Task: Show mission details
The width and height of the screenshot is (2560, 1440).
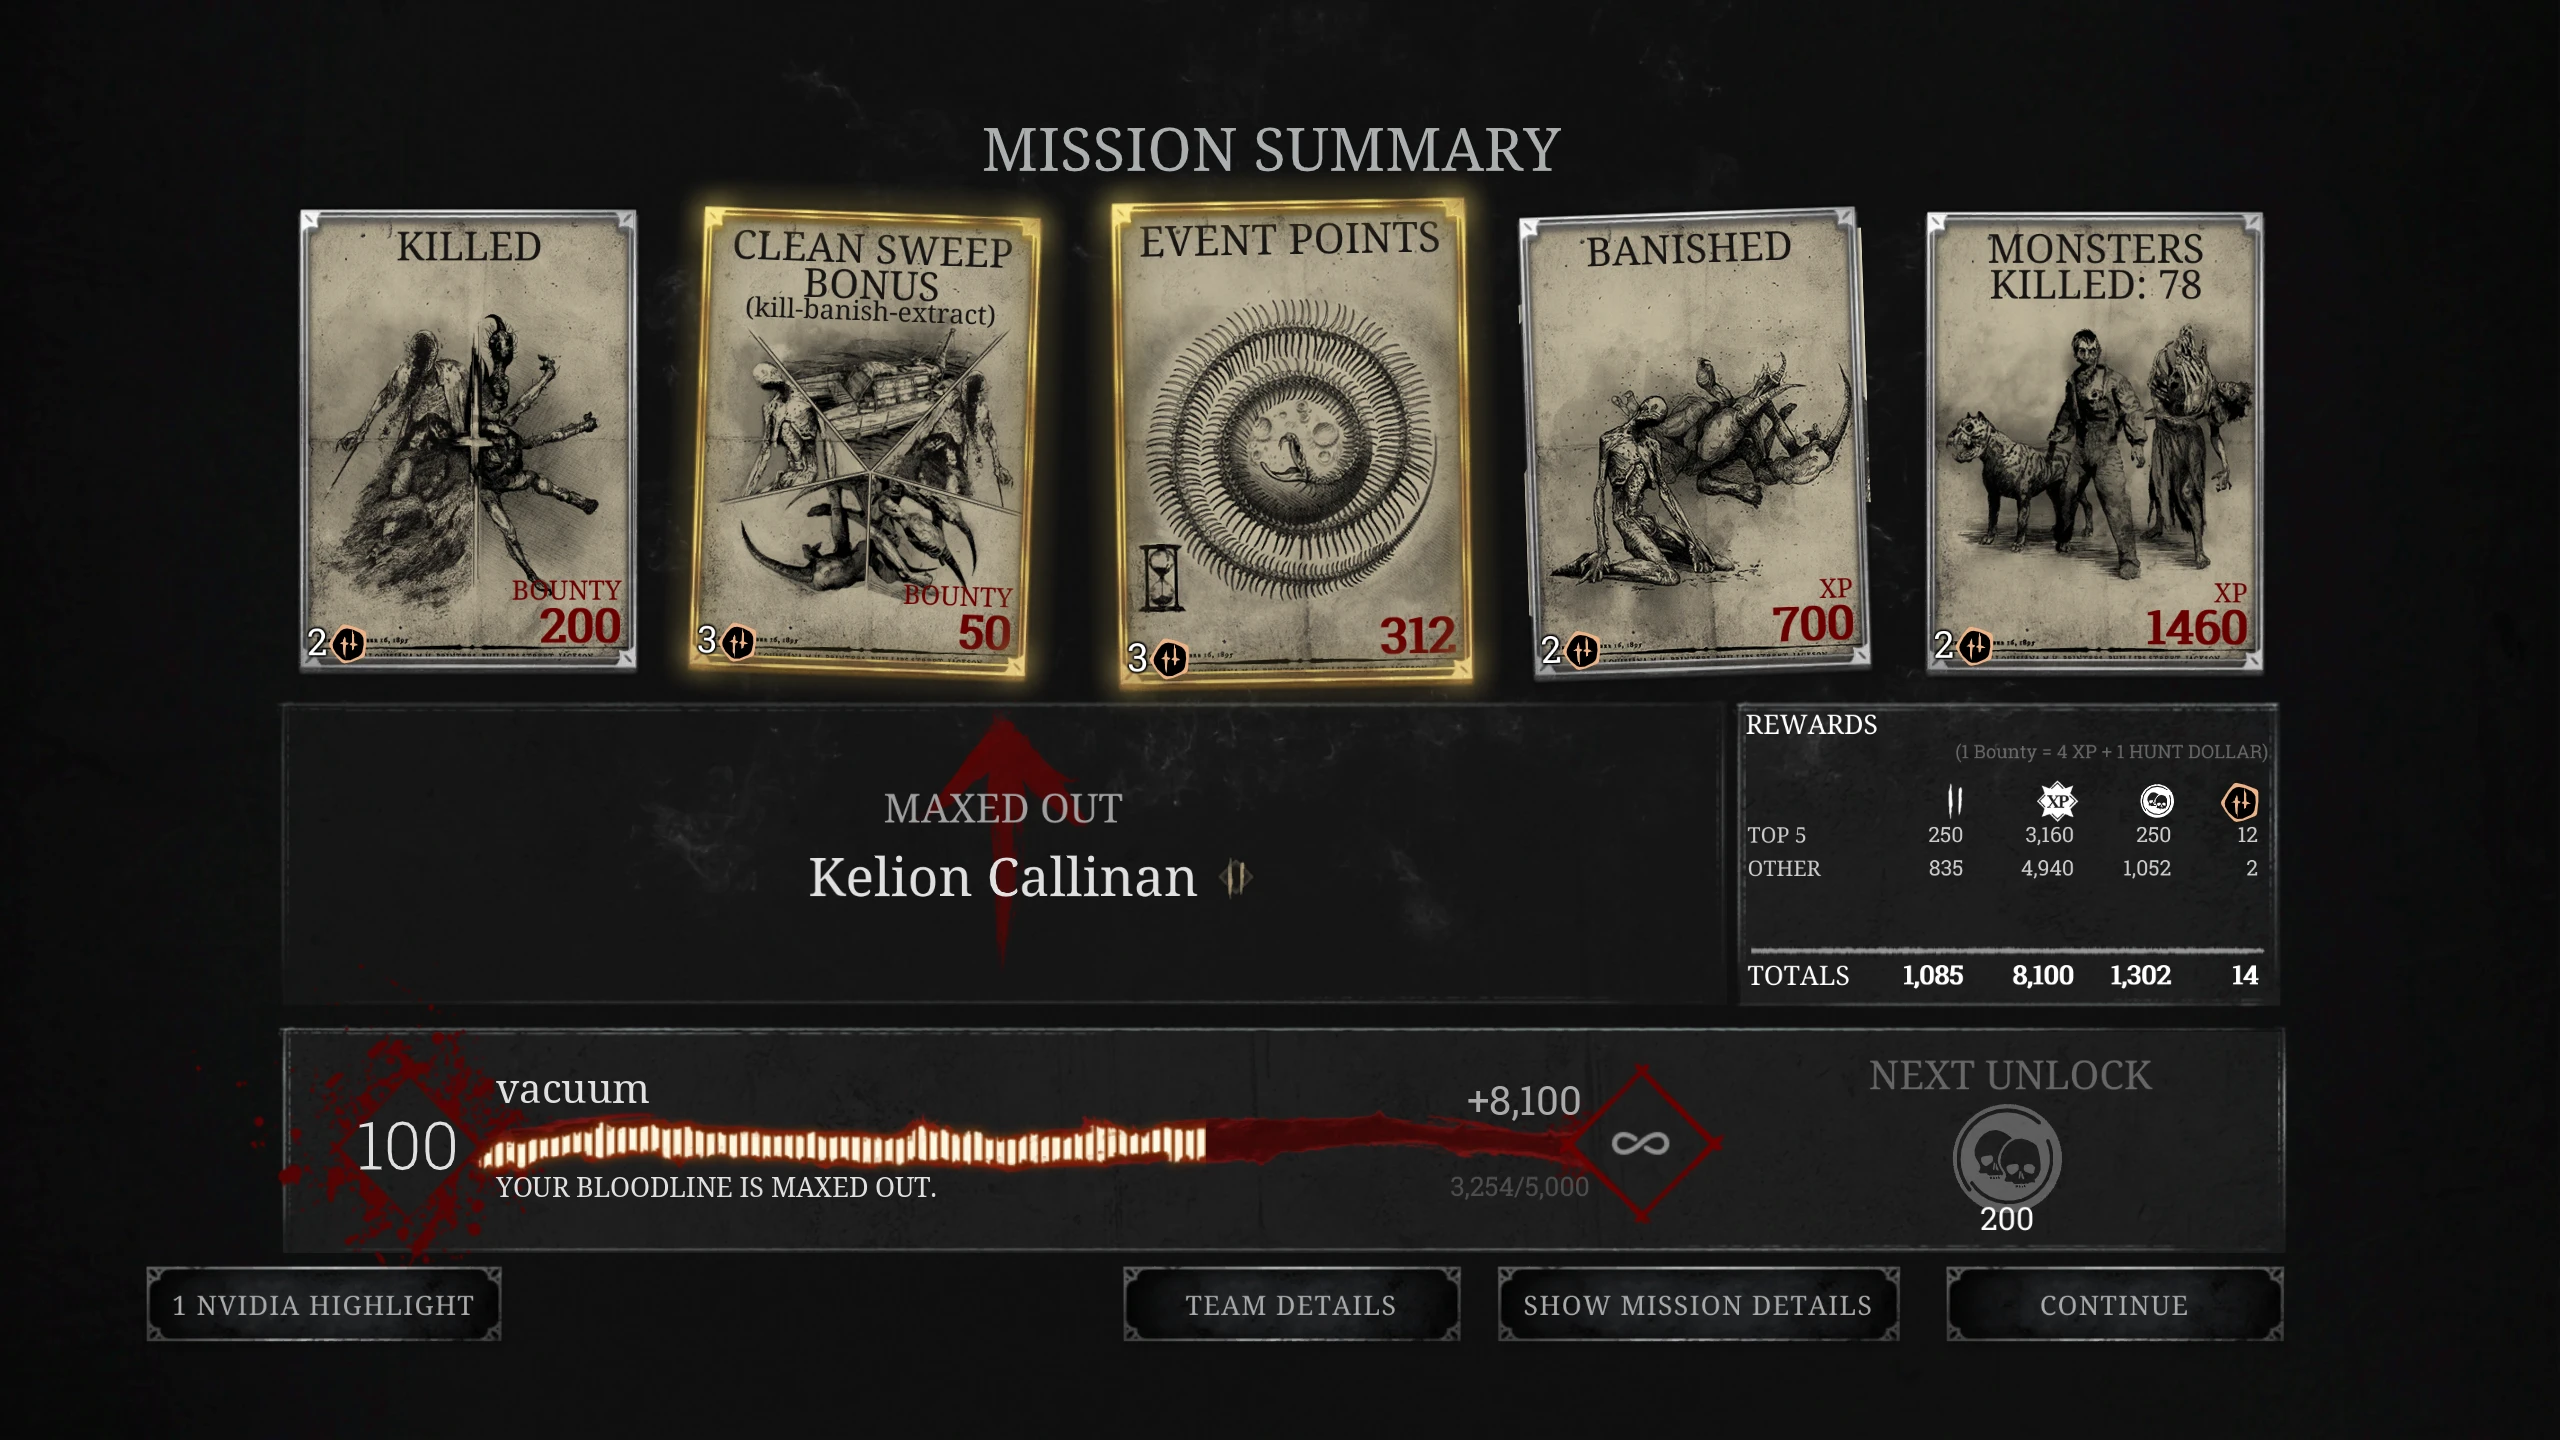Action: coord(1697,1304)
